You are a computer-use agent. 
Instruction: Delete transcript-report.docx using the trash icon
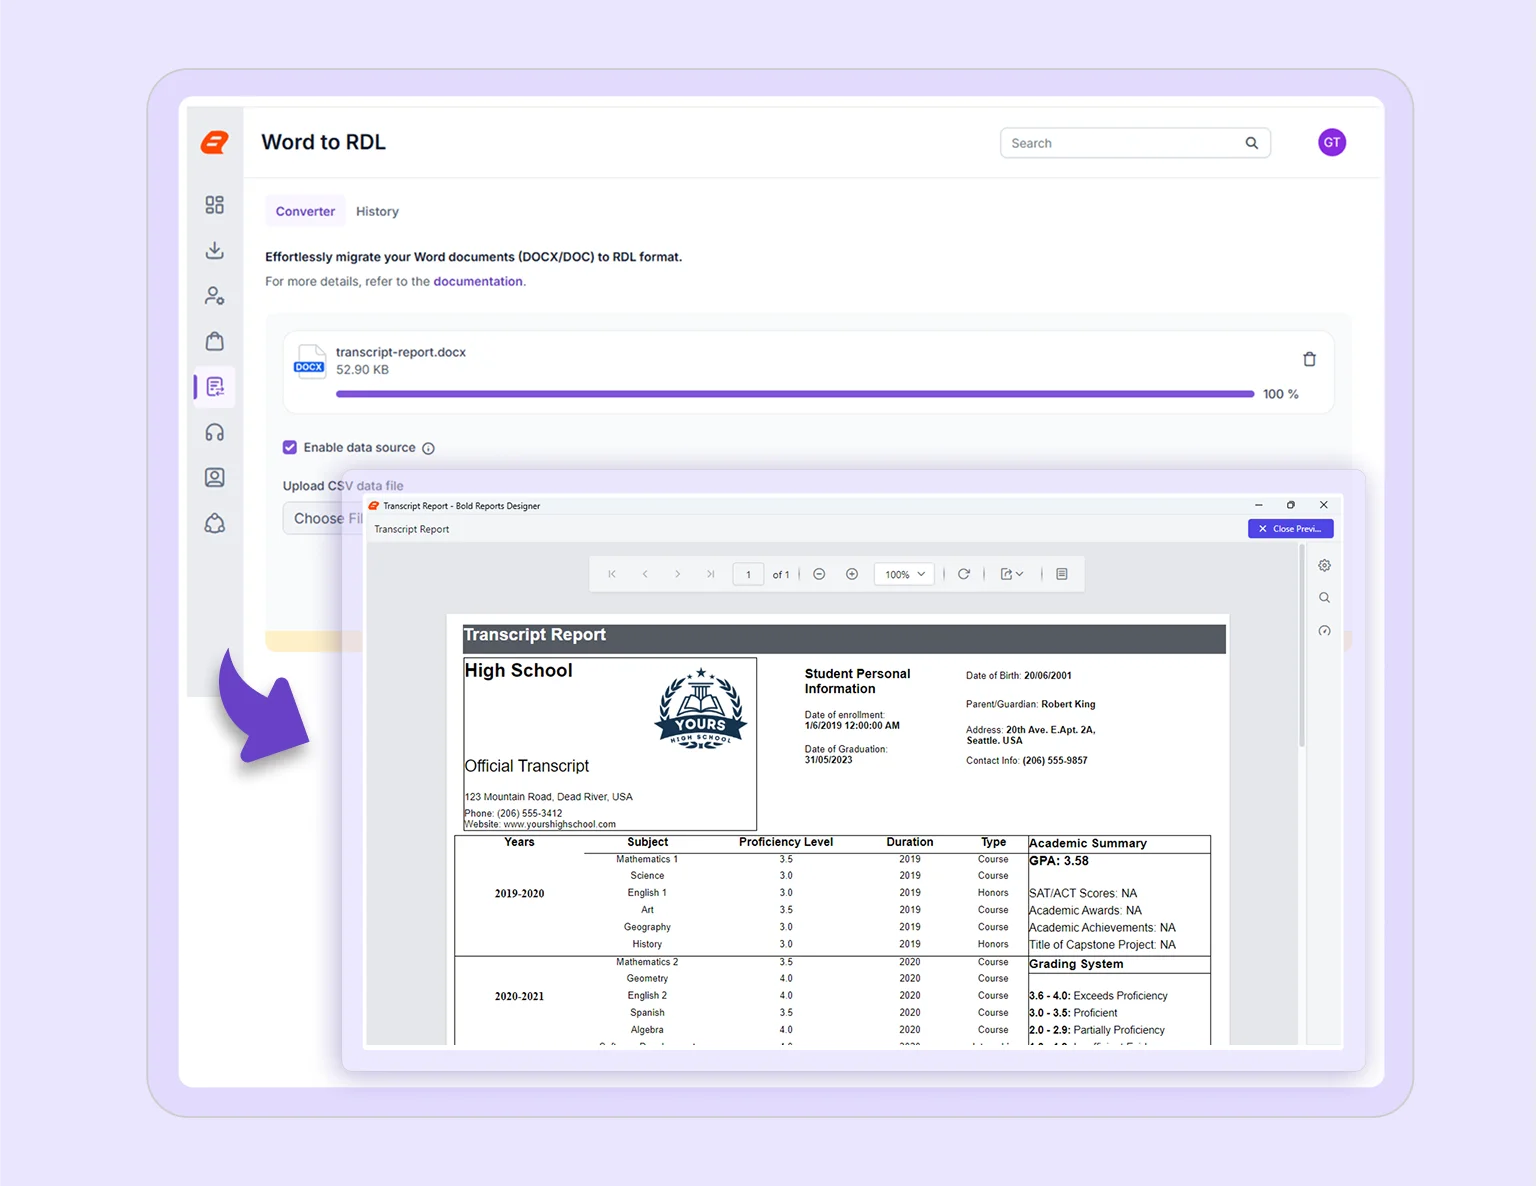pos(1310,358)
